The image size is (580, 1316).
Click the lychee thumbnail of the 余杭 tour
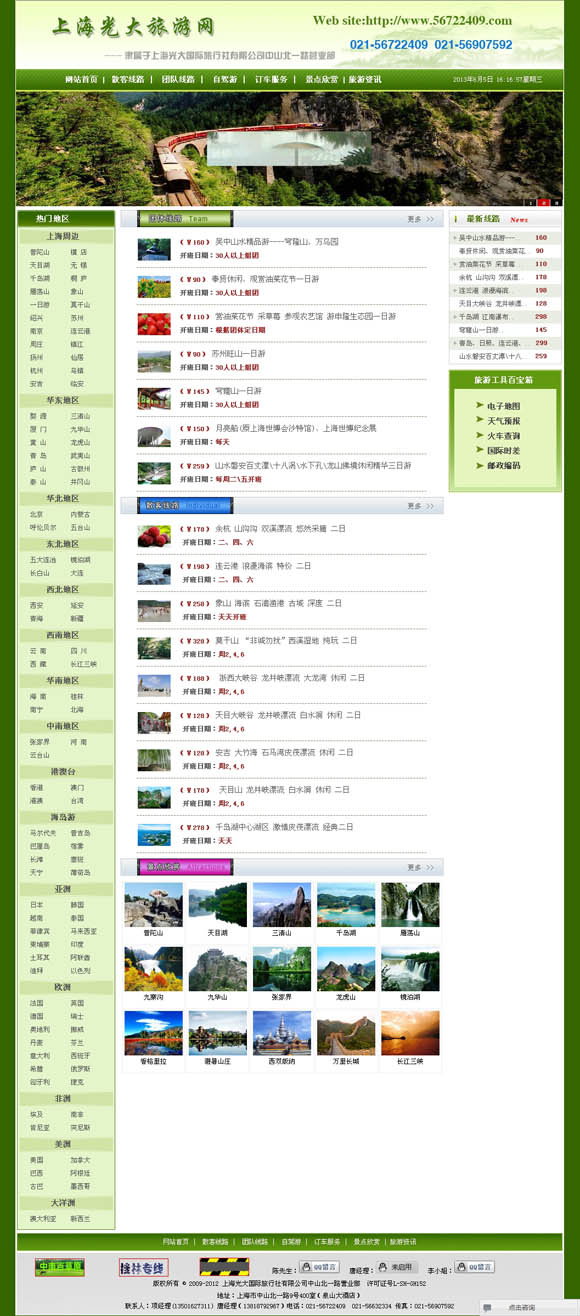coord(154,536)
